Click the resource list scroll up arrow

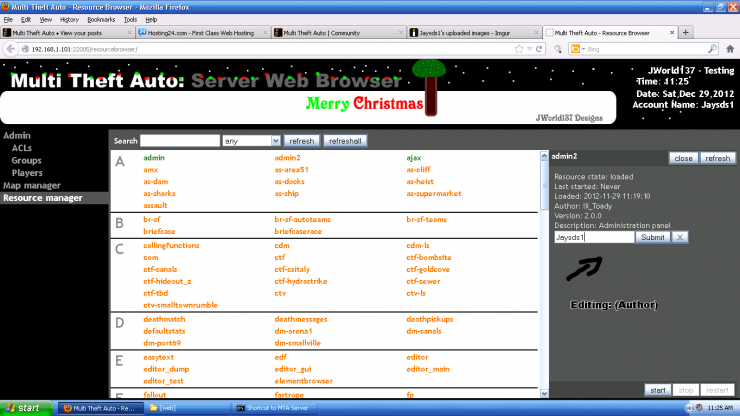[x=544, y=156]
